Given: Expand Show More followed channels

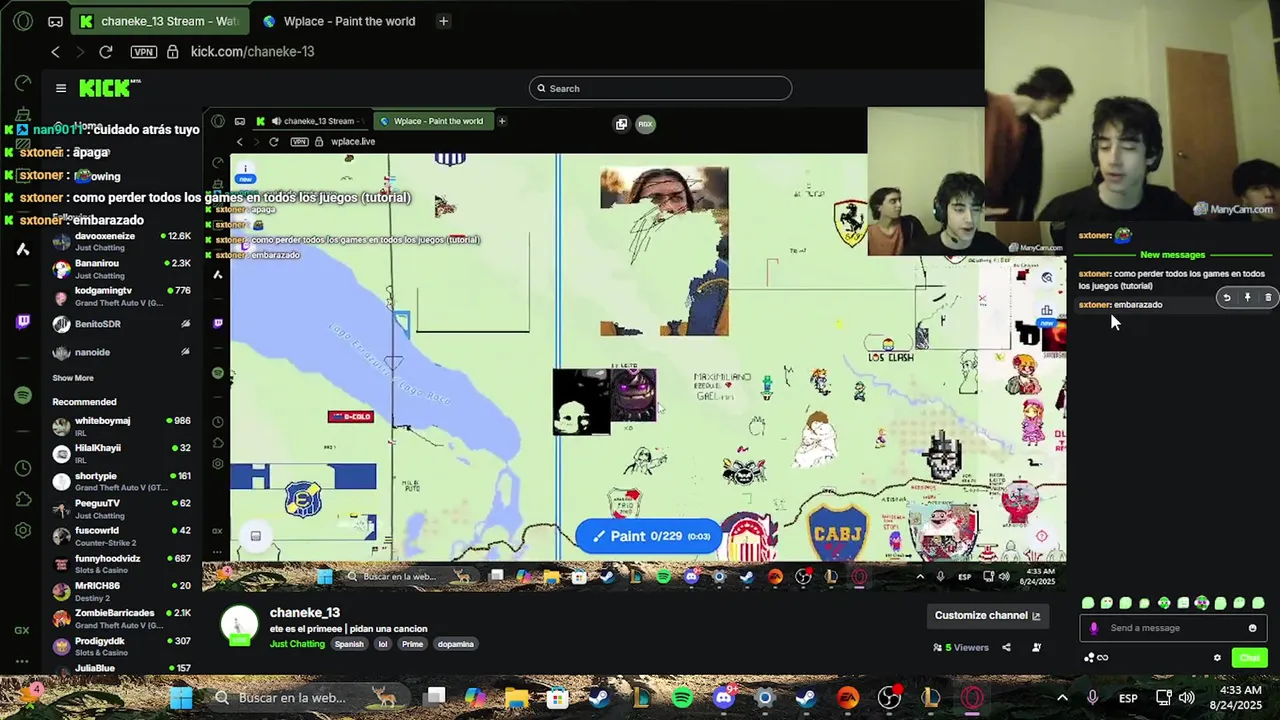Looking at the screenshot, I should pyautogui.click(x=73, y=378).
